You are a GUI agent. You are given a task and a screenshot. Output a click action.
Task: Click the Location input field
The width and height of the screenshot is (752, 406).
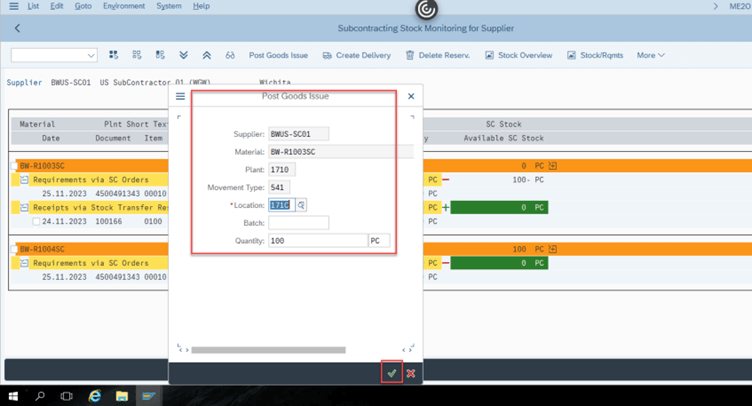pos(282,205)
